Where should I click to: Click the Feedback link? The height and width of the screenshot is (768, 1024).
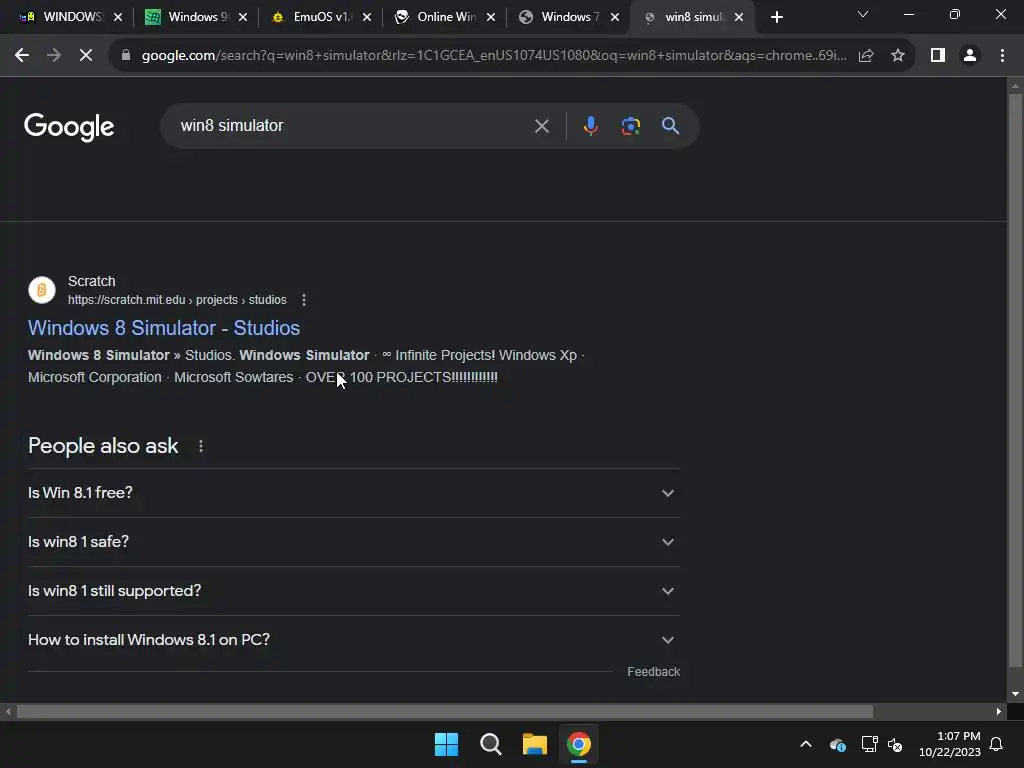click(653, 671)
